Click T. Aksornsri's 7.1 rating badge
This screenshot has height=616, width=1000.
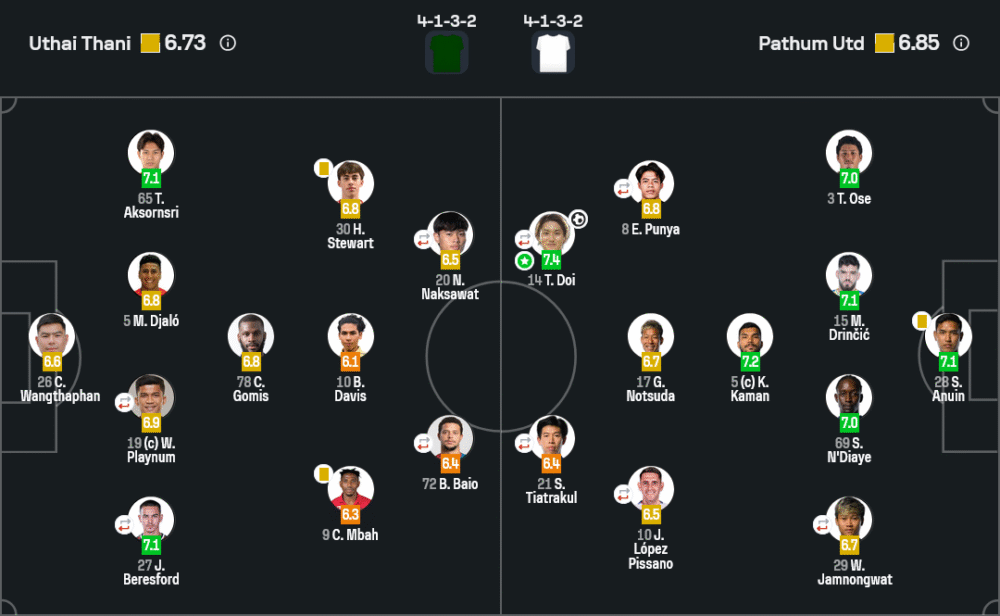[x=151, y=179]
